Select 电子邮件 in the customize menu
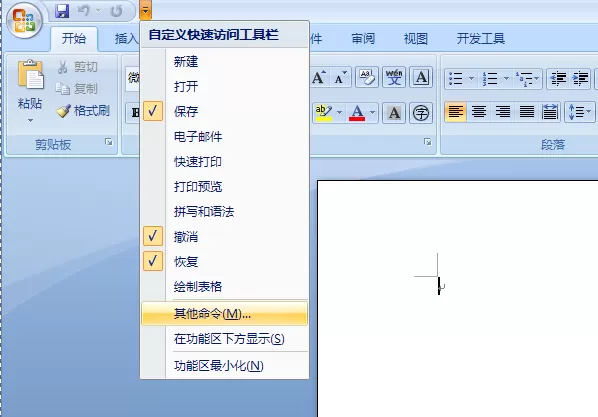 click(x=224, y=136)
